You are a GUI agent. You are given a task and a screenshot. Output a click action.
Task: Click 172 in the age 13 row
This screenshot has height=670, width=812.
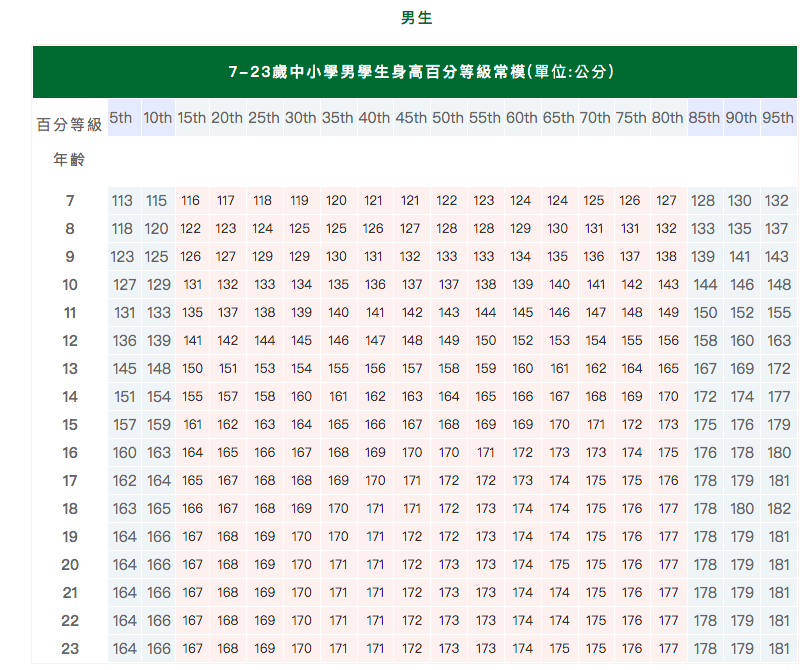[779, 369]
